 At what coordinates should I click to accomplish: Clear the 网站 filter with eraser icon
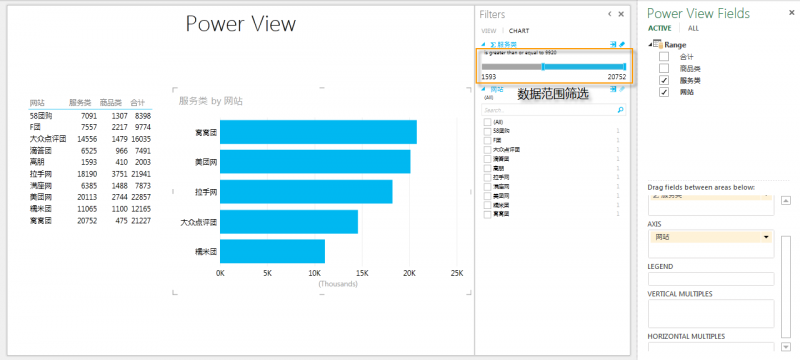pos(621,89)
